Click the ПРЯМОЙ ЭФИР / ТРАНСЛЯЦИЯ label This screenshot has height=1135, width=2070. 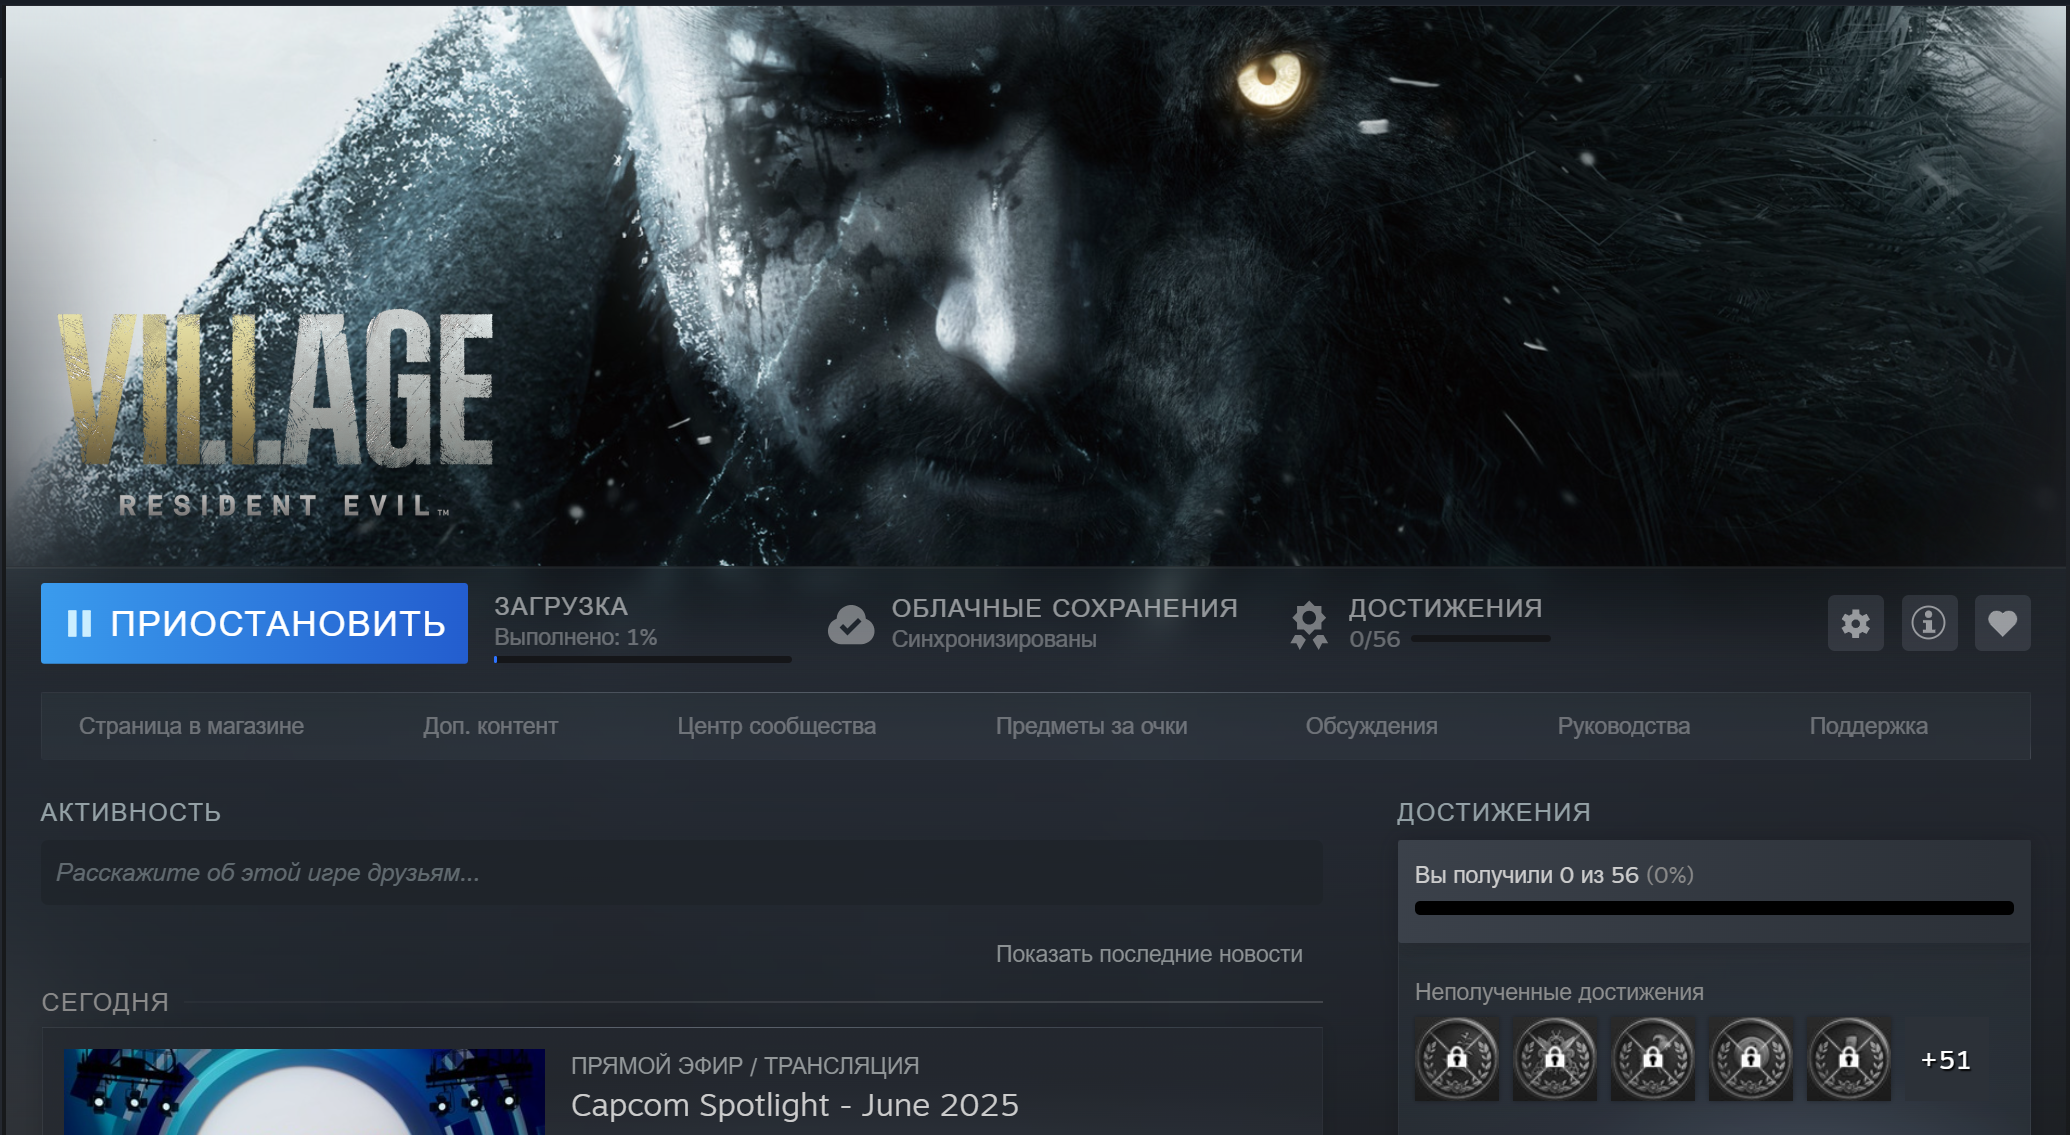pos(745,1066)
